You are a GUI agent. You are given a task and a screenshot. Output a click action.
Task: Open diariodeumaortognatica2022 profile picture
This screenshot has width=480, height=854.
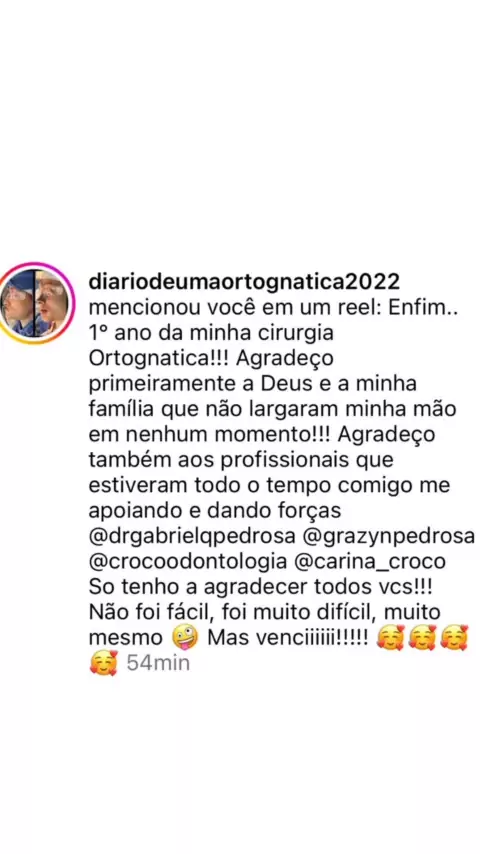[37, 303]
